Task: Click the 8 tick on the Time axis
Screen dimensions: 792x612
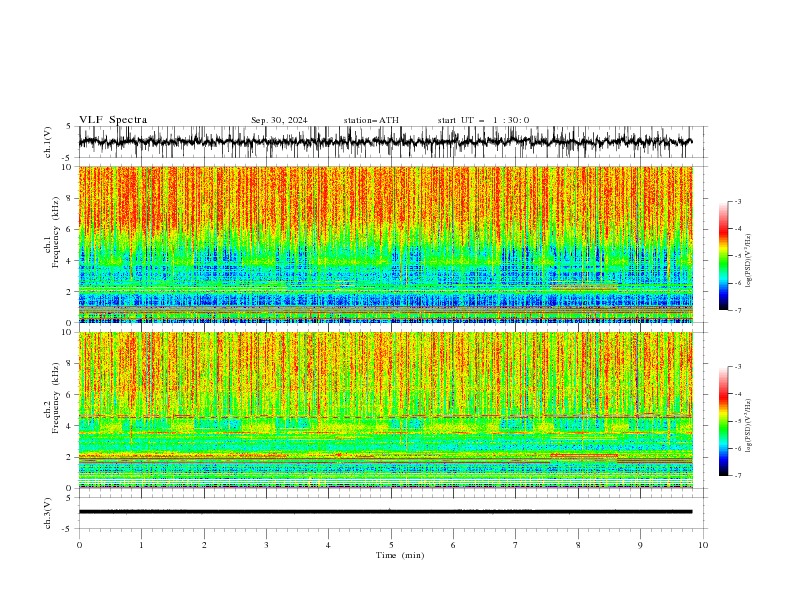Action: 578,545
